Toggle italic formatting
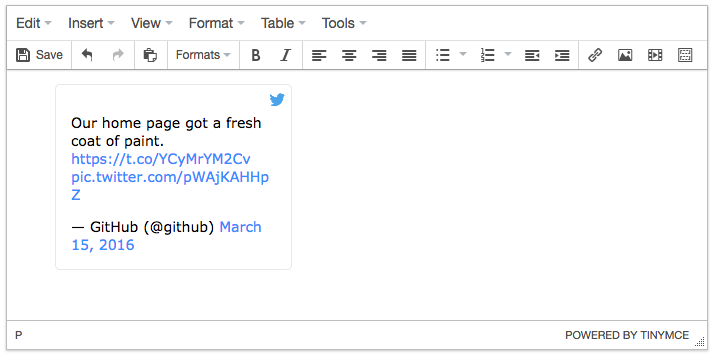Viewport: 716px width, 360px height. (x=285, y=55)
